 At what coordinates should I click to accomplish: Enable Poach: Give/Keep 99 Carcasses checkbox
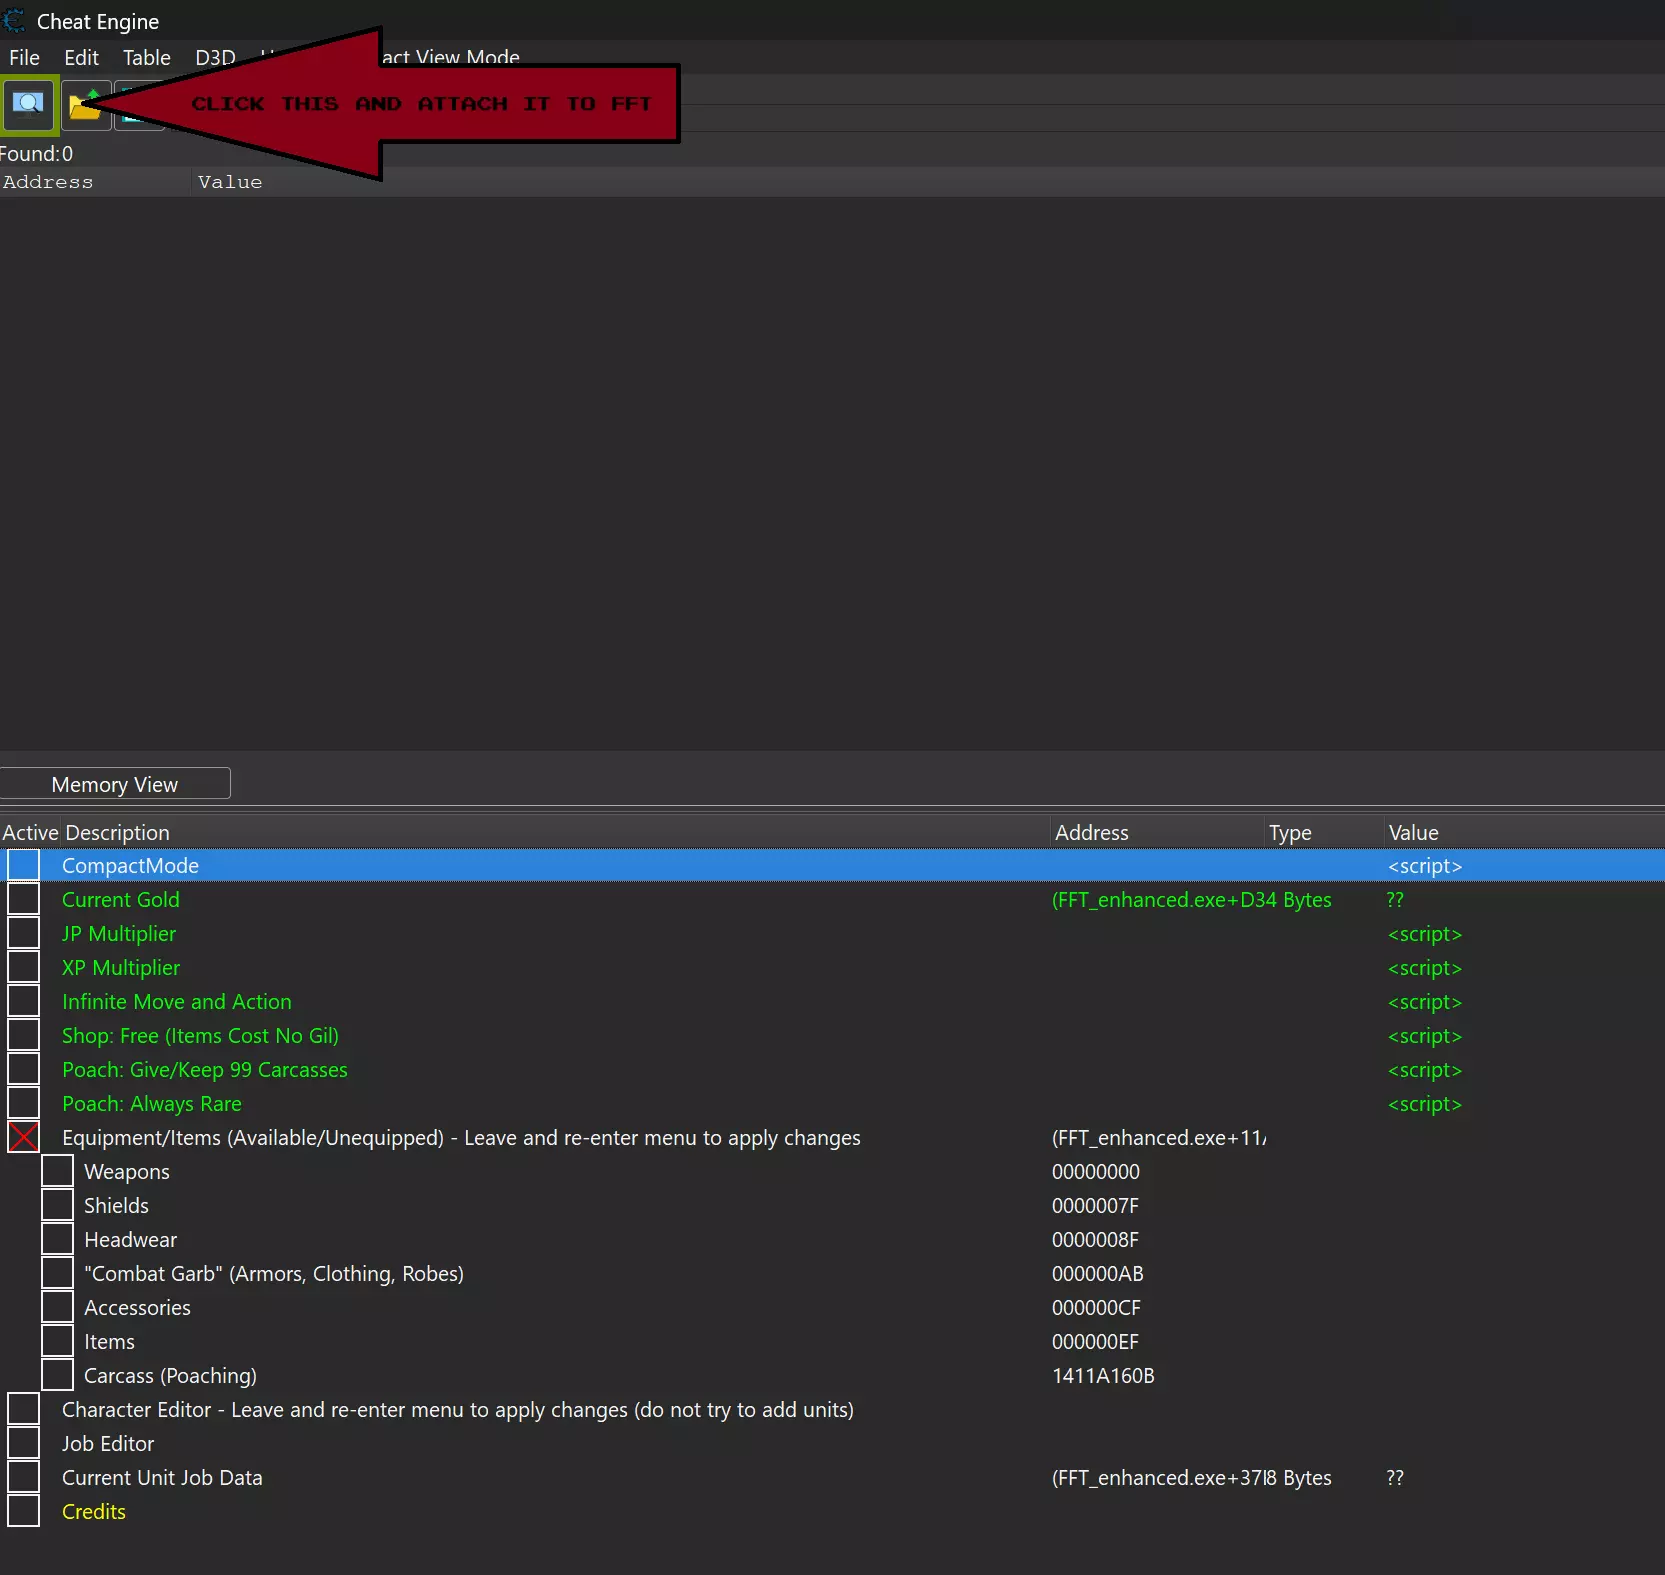23,1069
